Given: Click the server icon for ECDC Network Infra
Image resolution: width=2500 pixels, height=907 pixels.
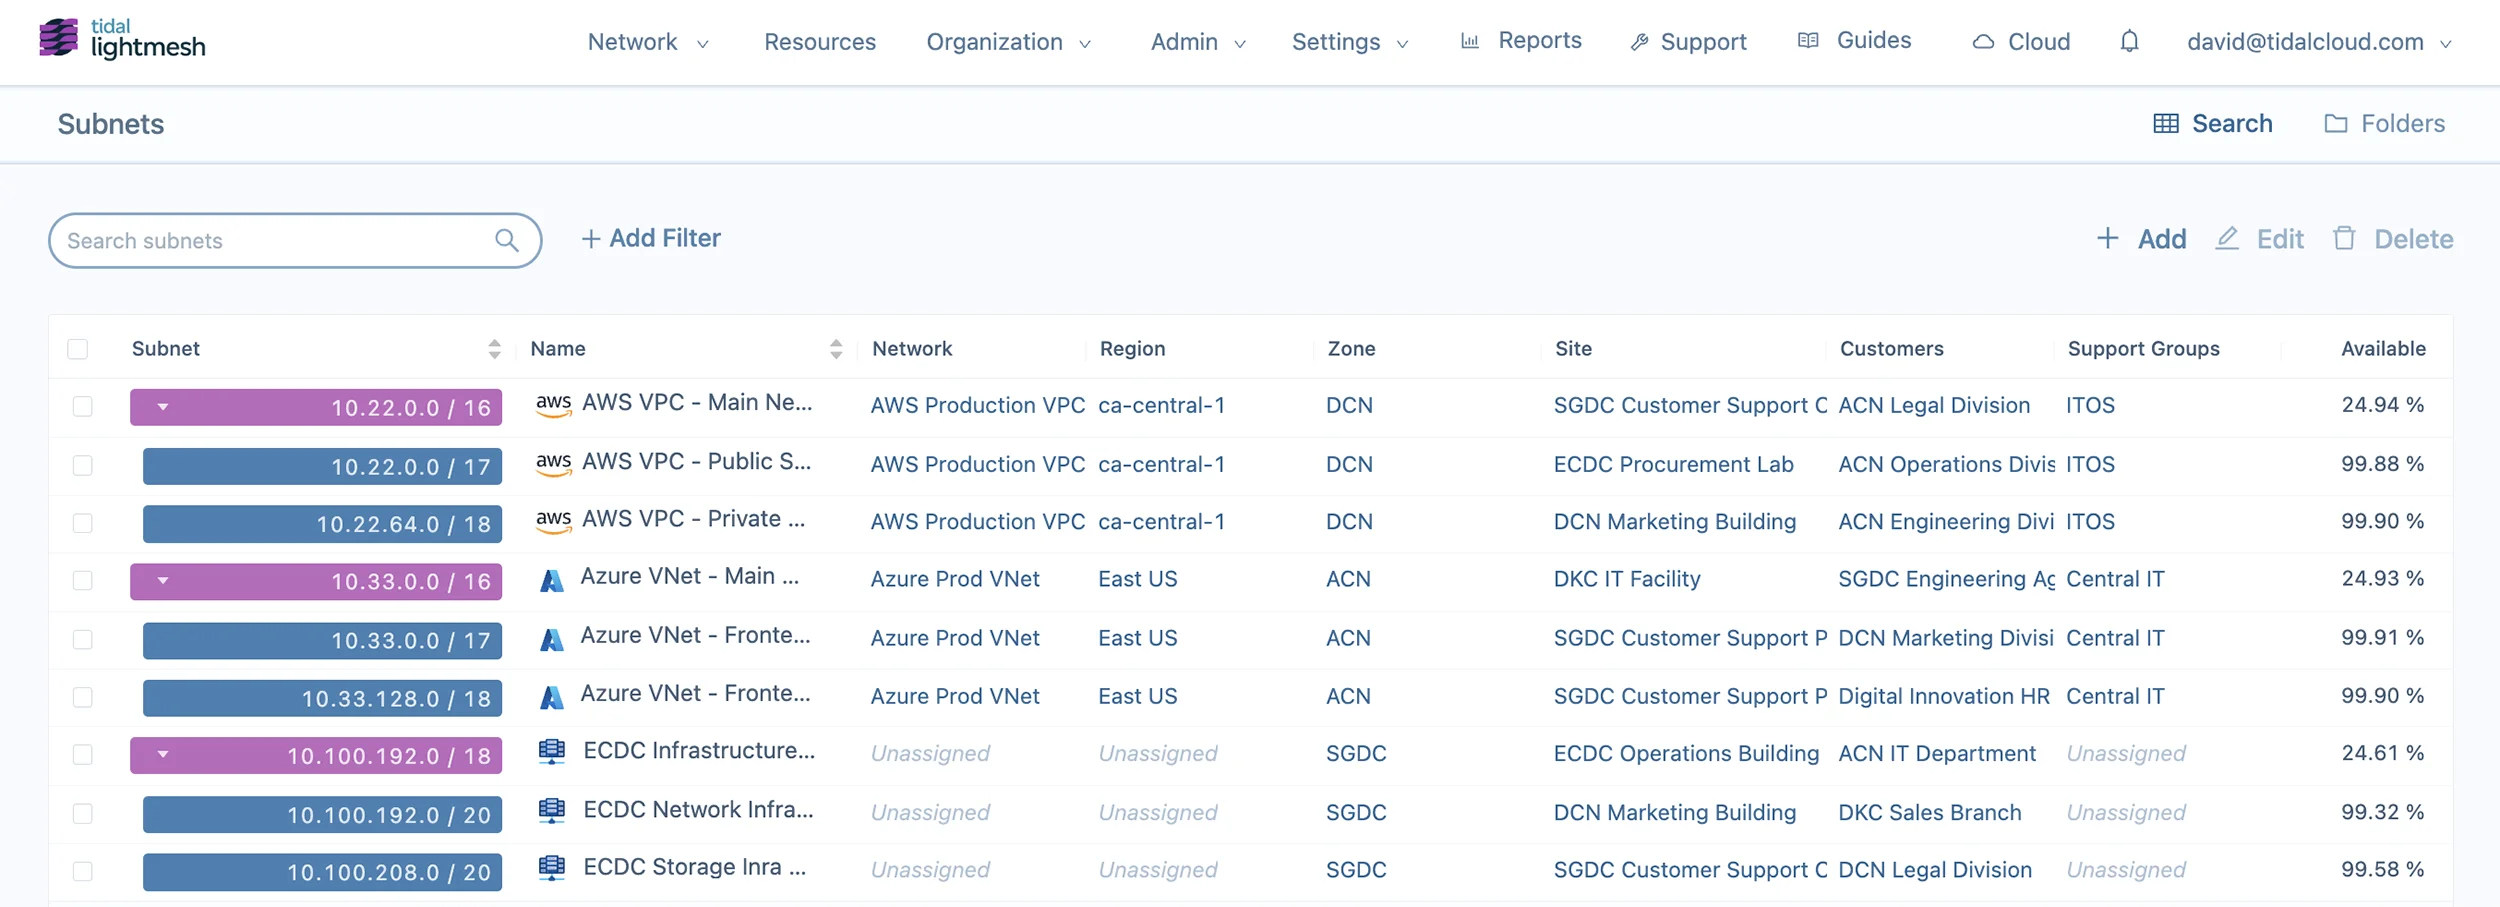Looking at the screenshot, I should click(x=552, y=811).
